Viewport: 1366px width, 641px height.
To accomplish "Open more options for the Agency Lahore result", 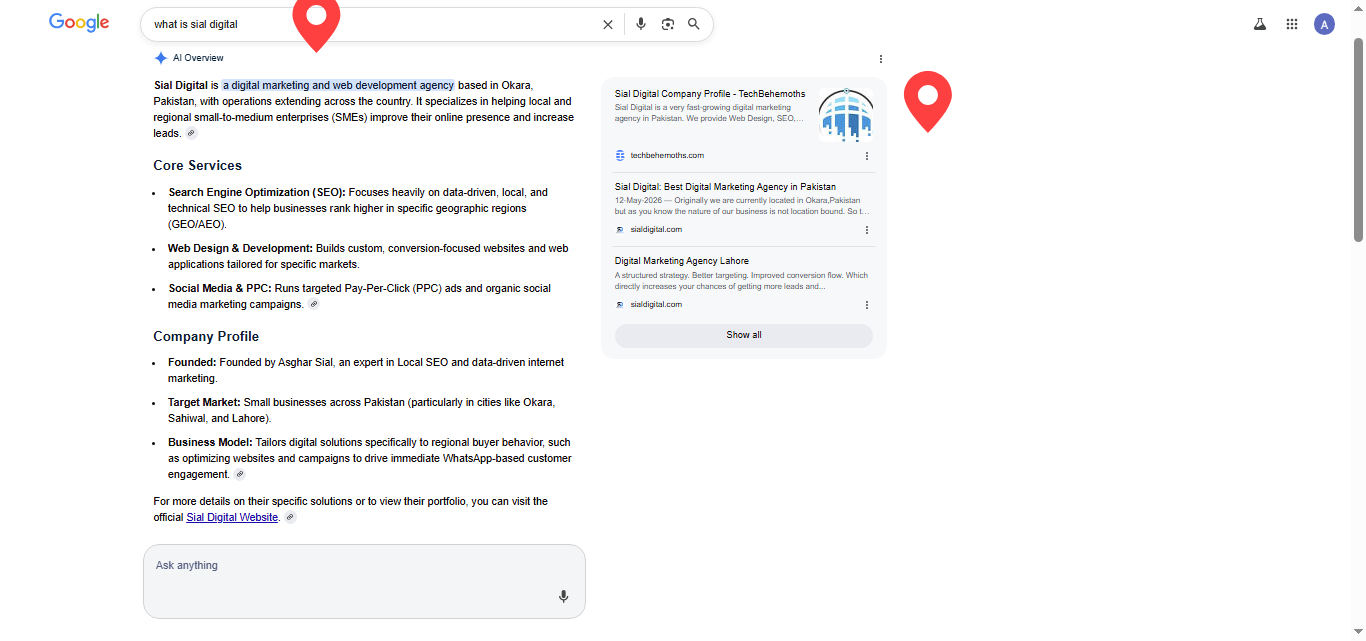I will pos(866,305).
